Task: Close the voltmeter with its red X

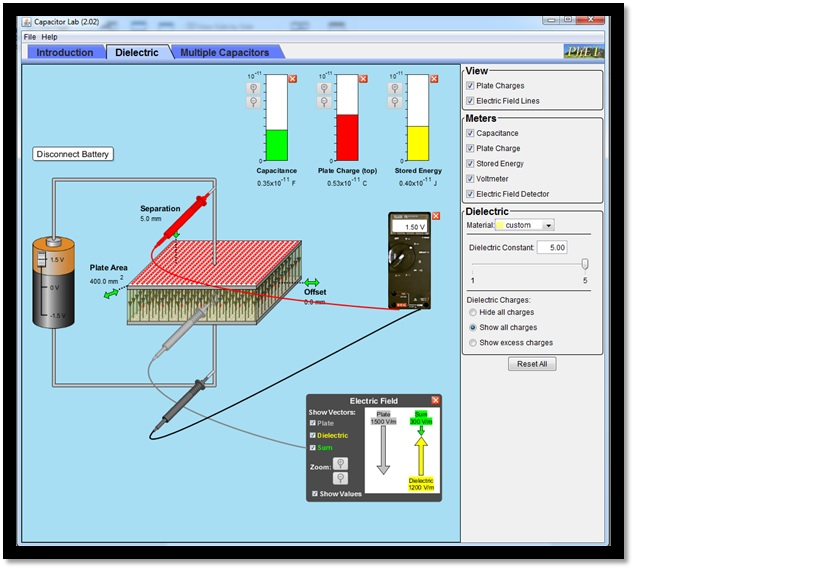Action: tap(435, 216)
